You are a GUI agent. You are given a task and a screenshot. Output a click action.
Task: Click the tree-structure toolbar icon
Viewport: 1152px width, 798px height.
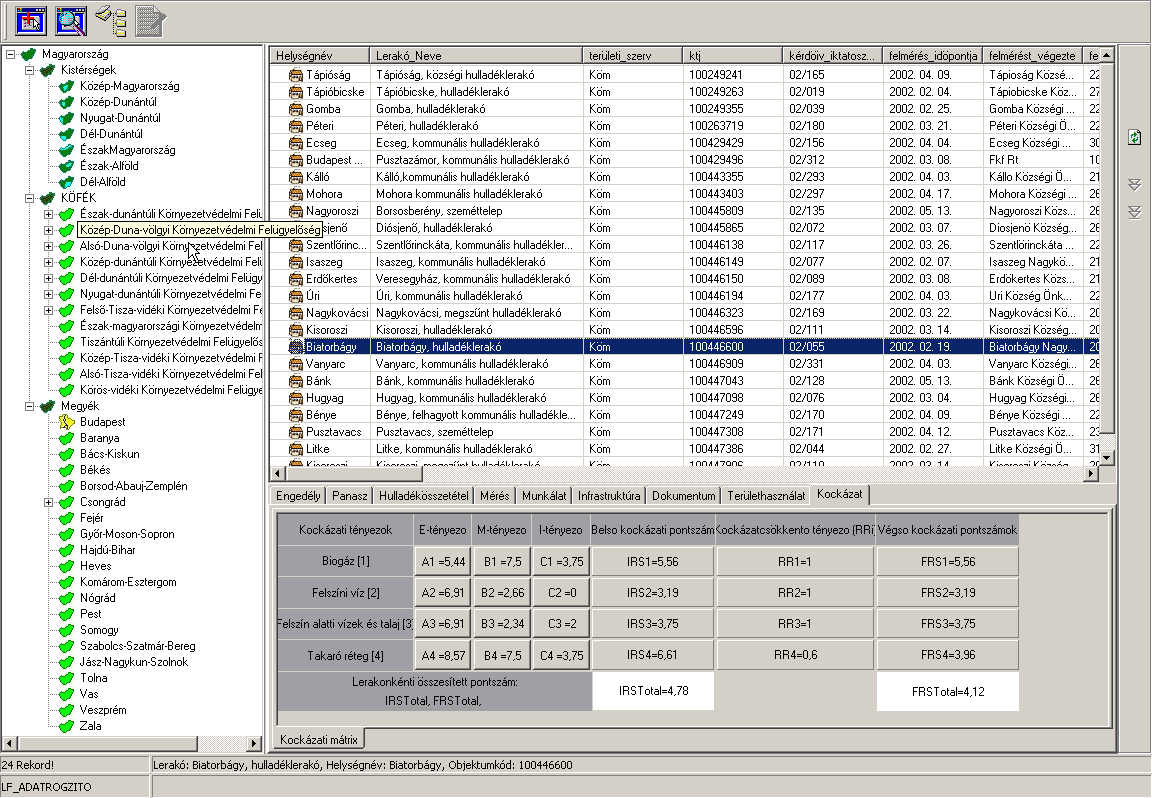click(x=112, y=21)
